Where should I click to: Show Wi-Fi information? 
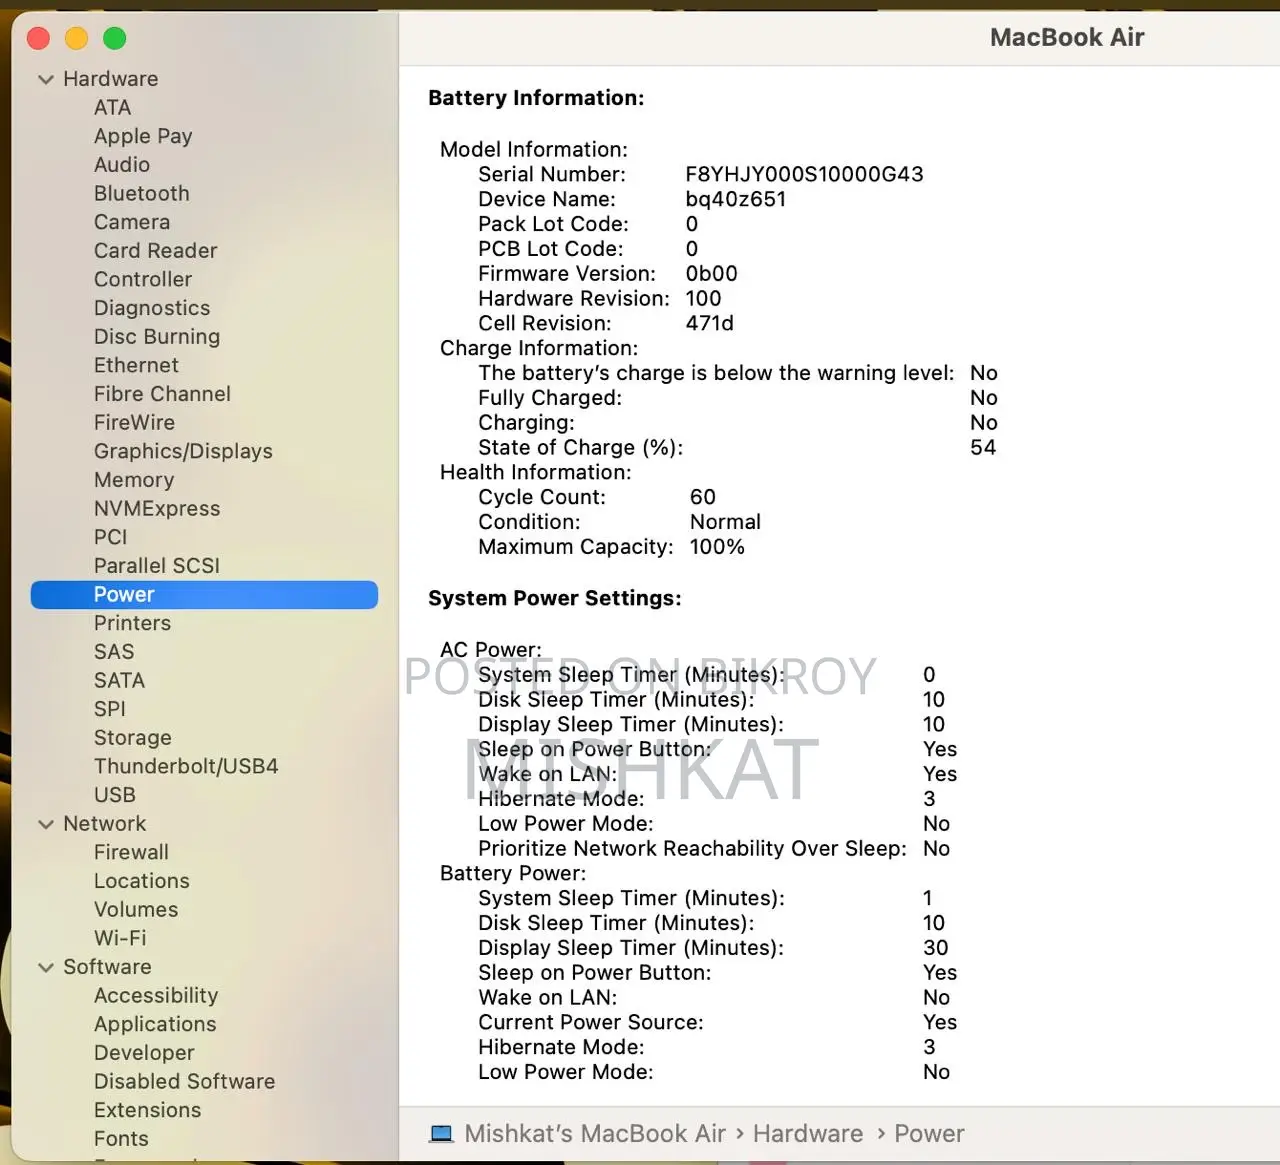click(120, 938)
